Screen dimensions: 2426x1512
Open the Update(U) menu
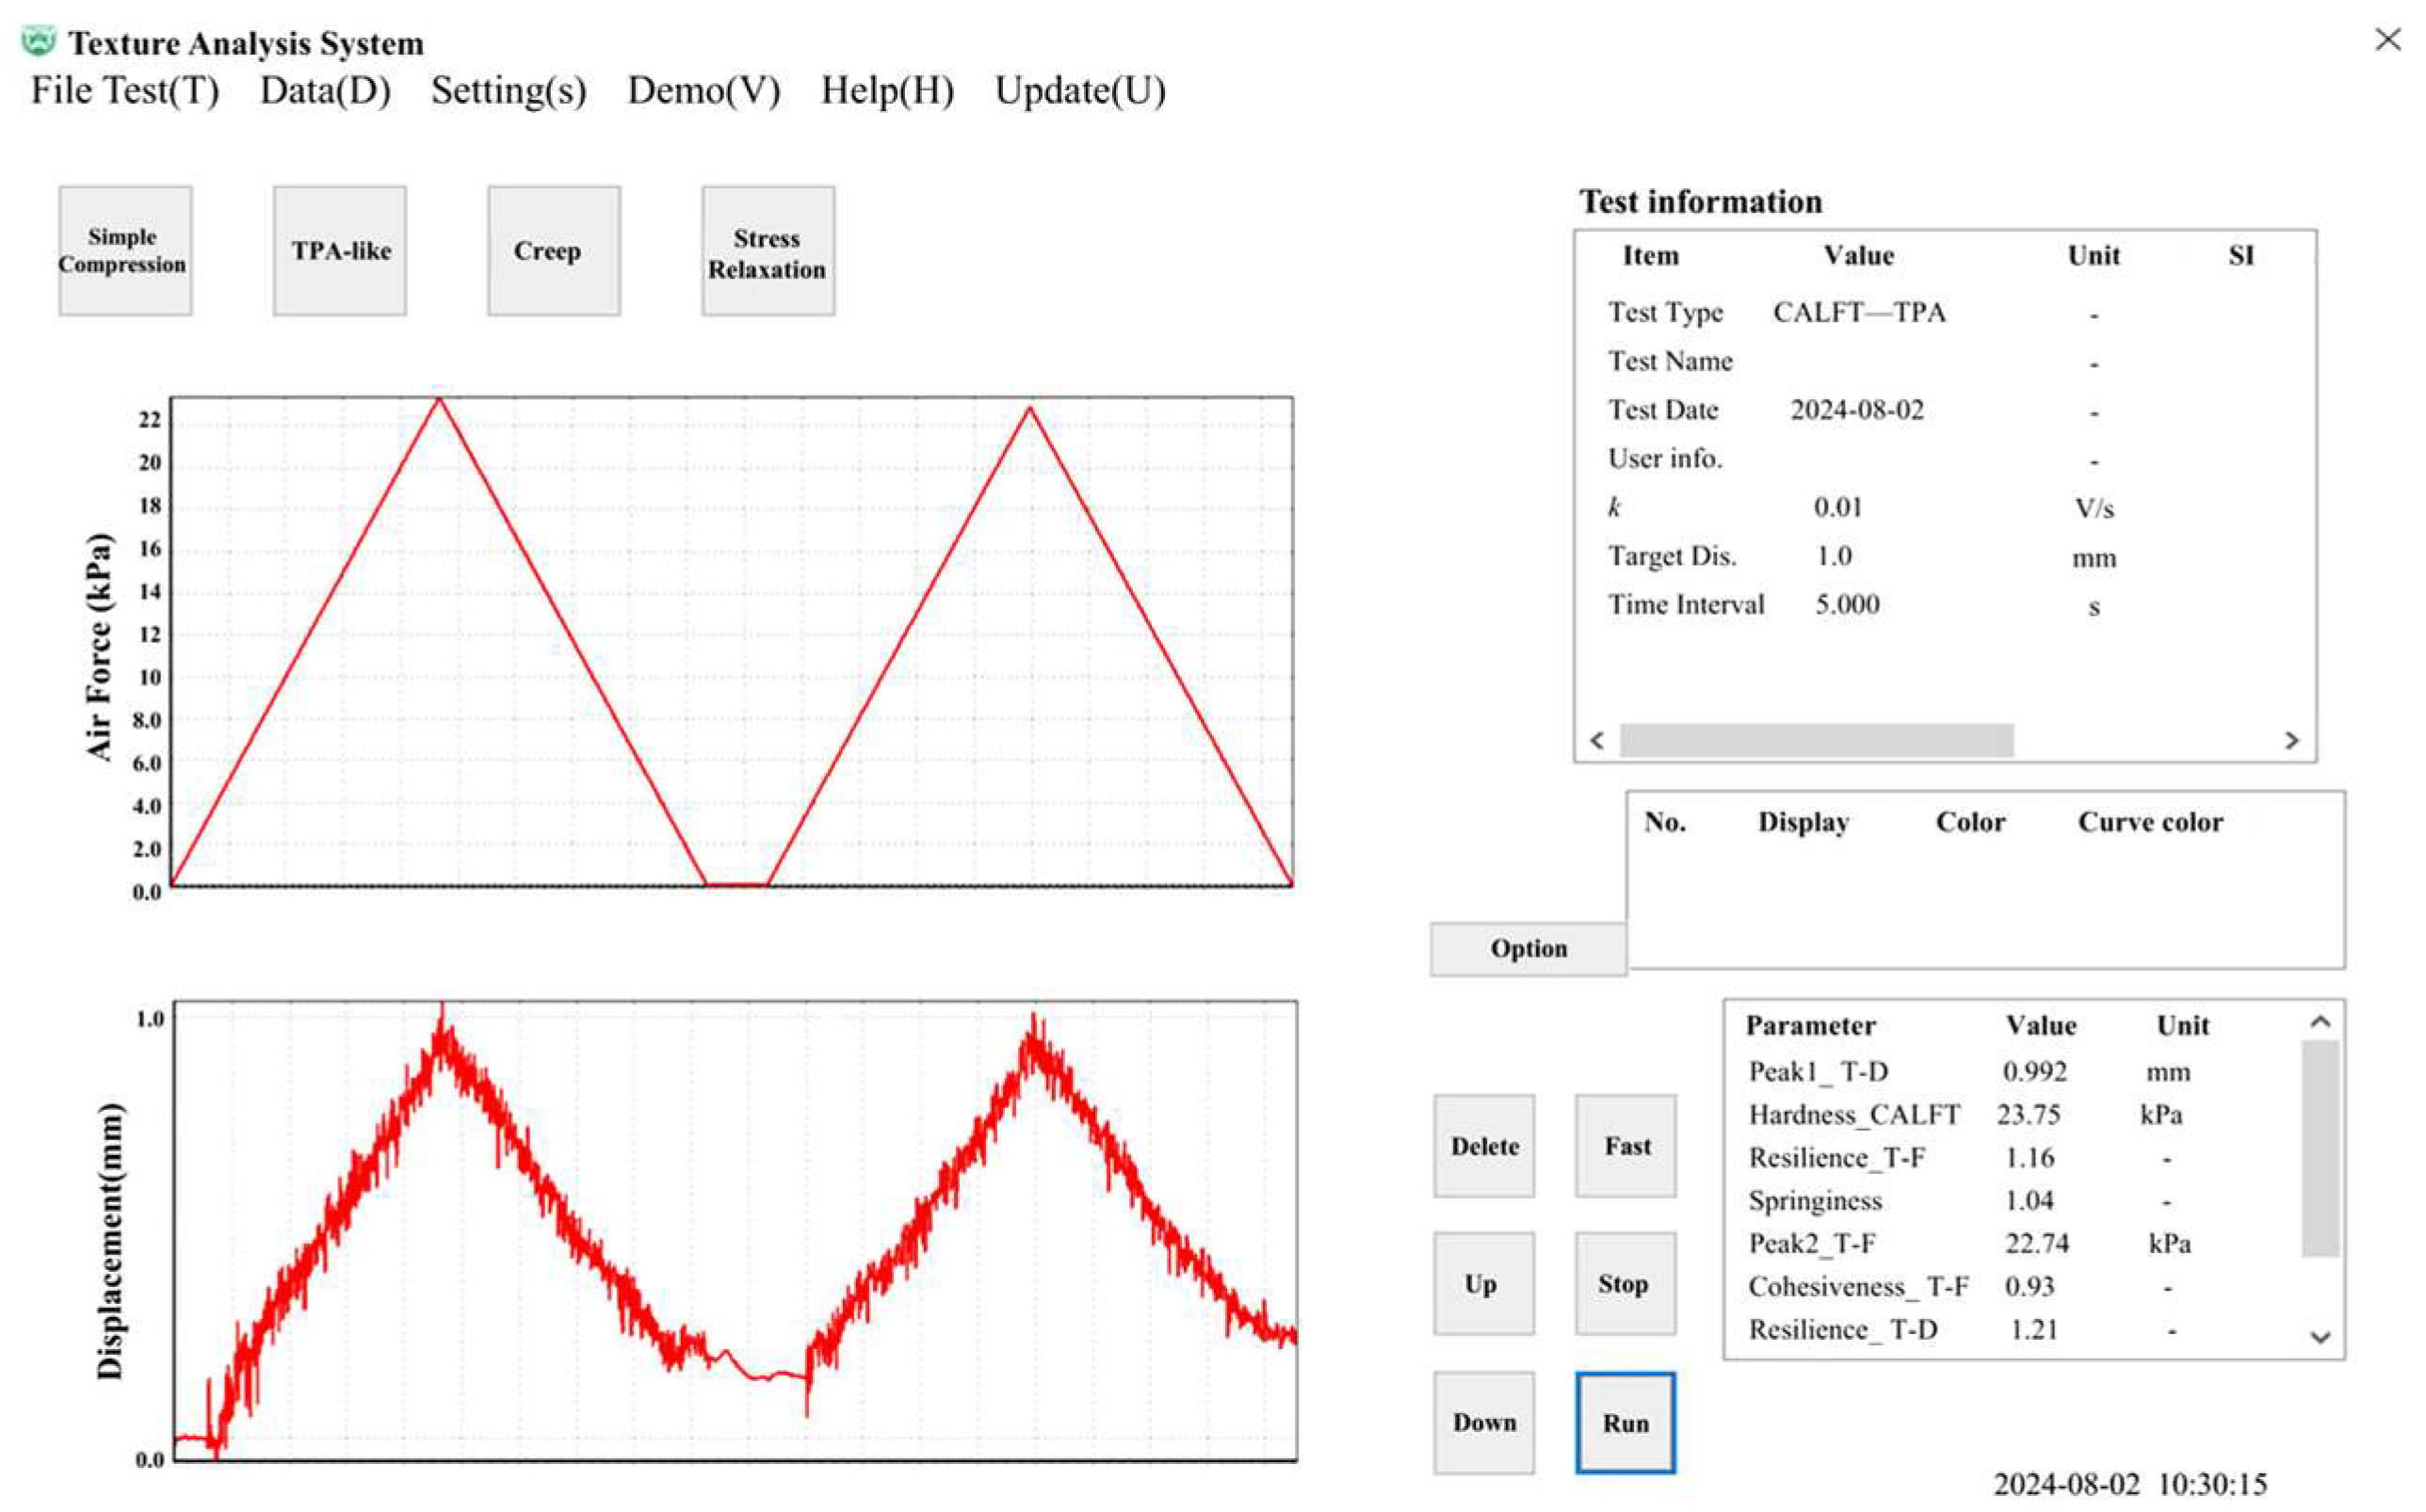[1080, 91]
